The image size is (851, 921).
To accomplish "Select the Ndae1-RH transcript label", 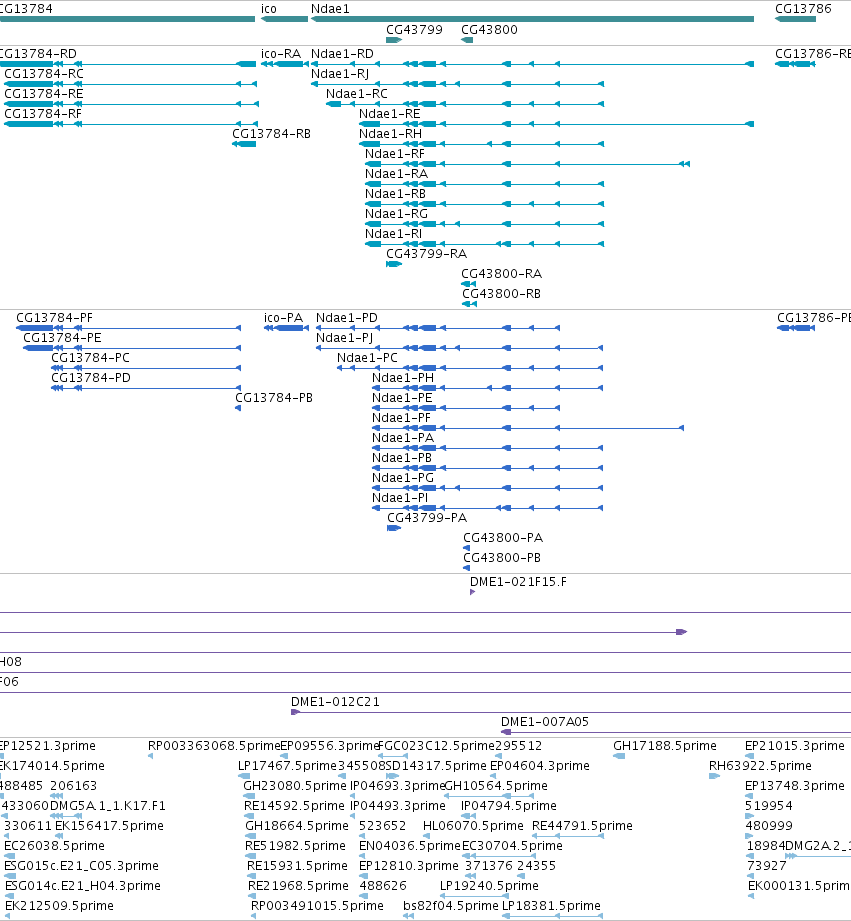I will [391, 133].
